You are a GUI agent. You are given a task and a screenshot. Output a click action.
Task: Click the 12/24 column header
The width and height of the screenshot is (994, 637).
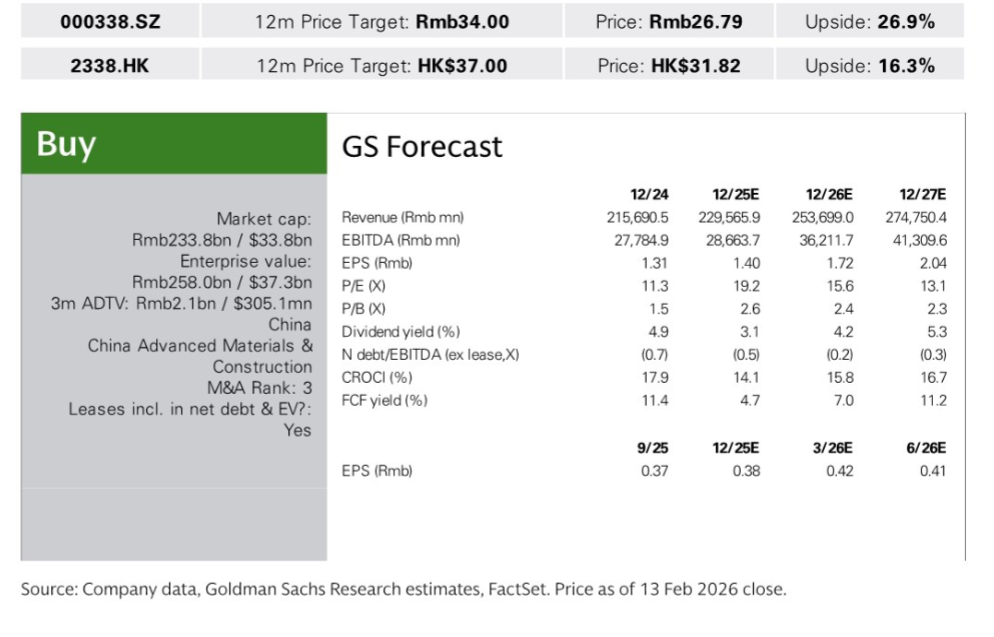(x=649, y=194)
